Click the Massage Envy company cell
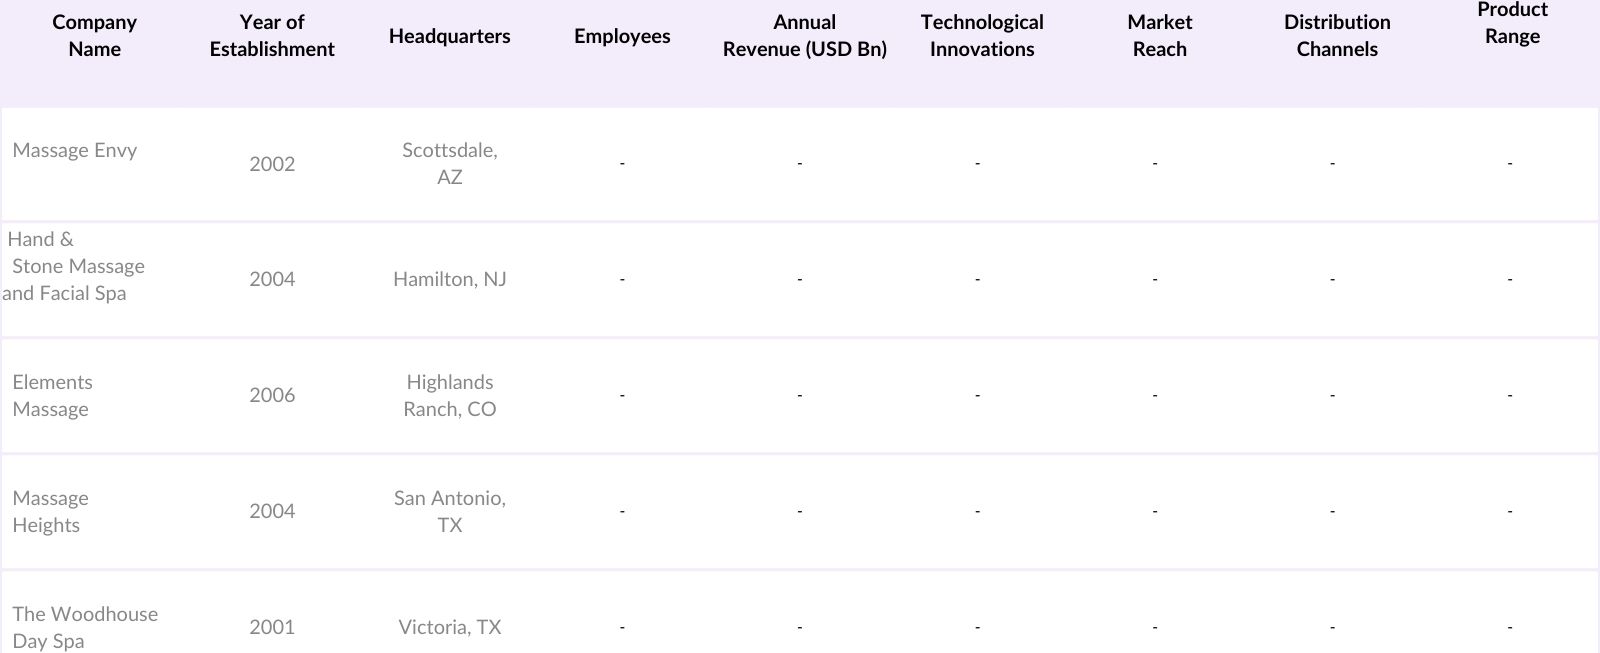This screenshot has height=653, width=1600. (75, 150)
